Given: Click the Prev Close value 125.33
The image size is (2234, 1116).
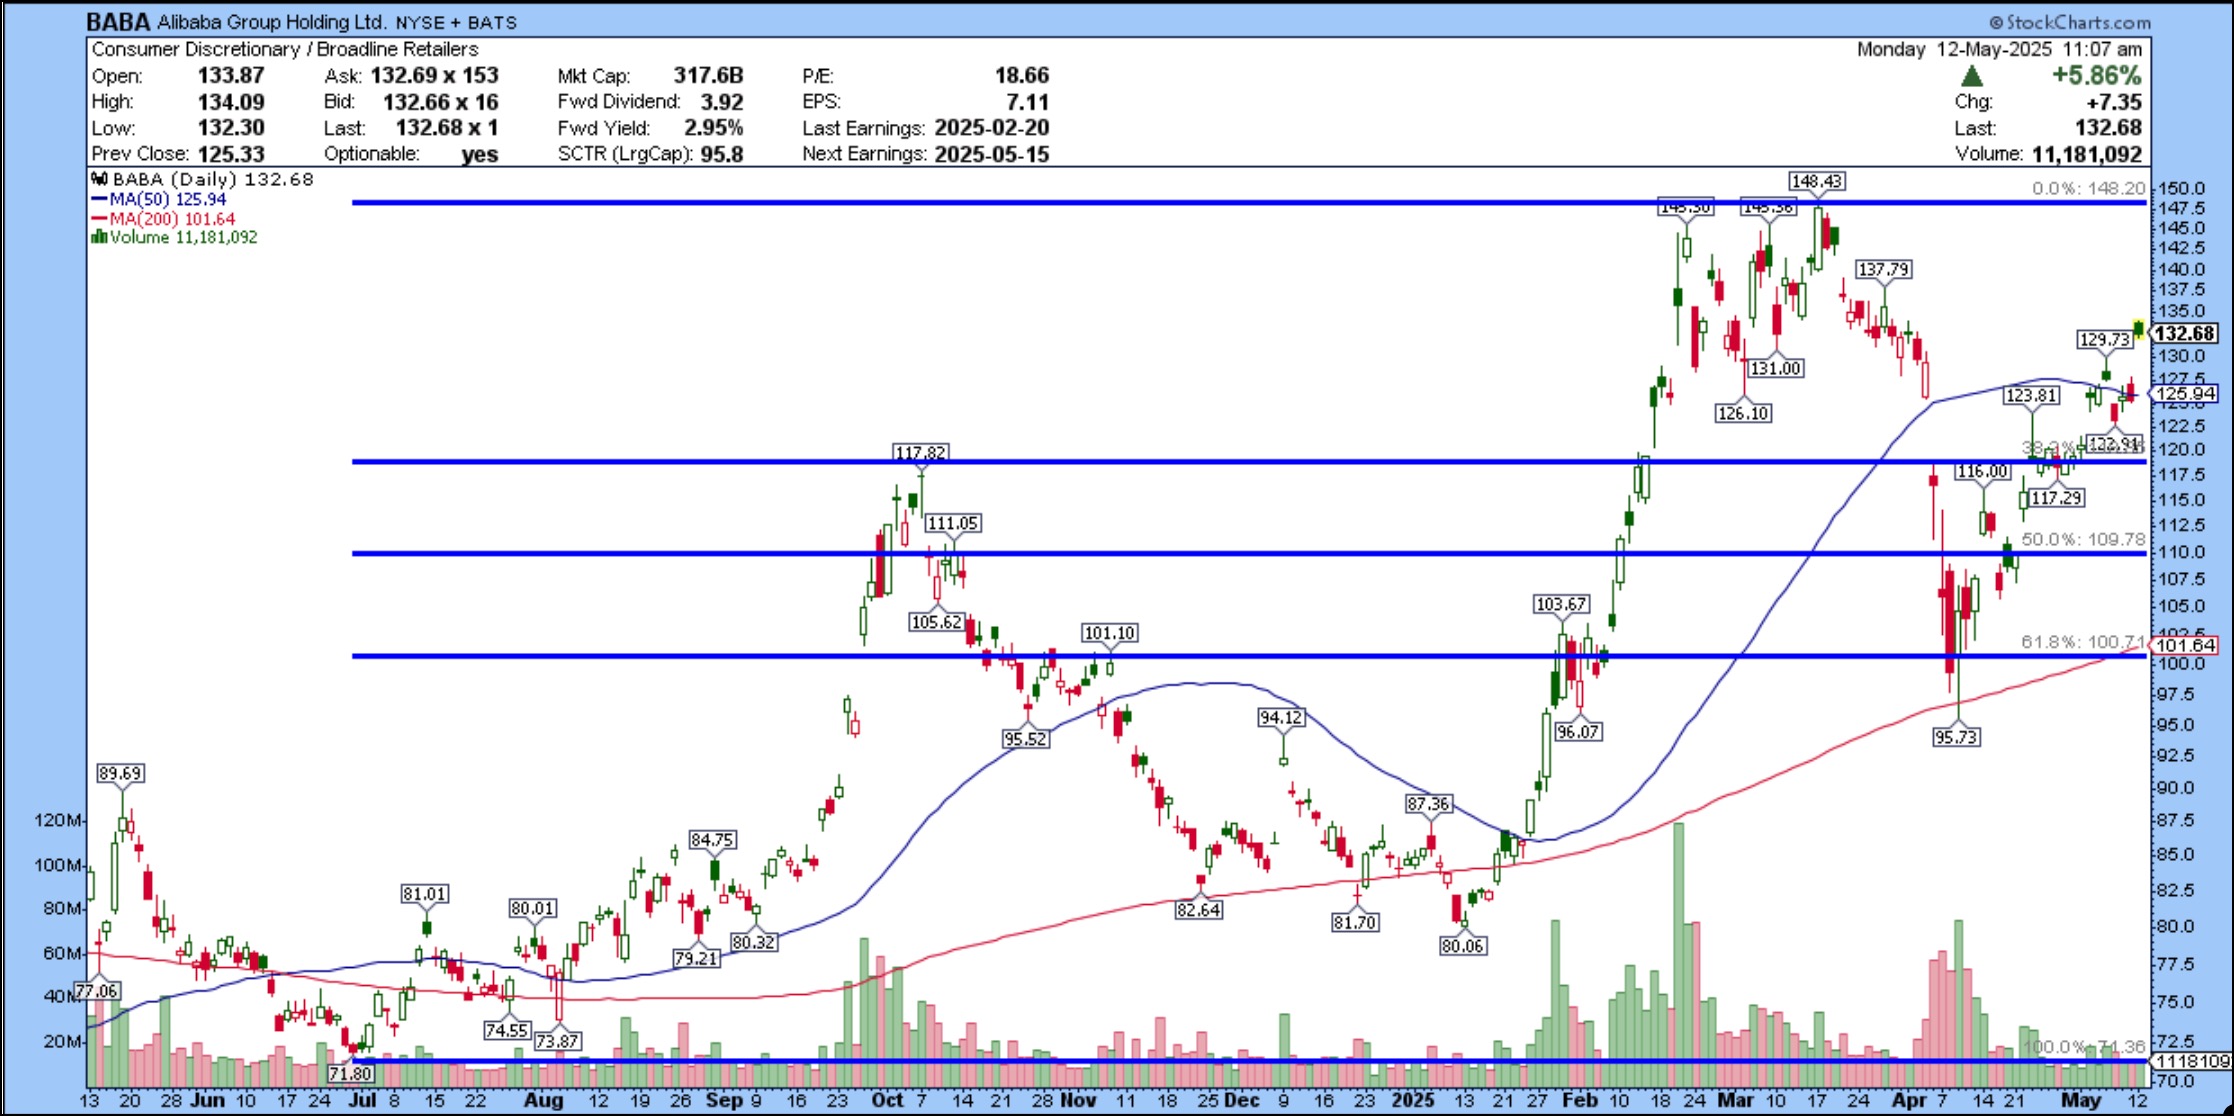Looking at the screenshot, I should pos(231,153).
